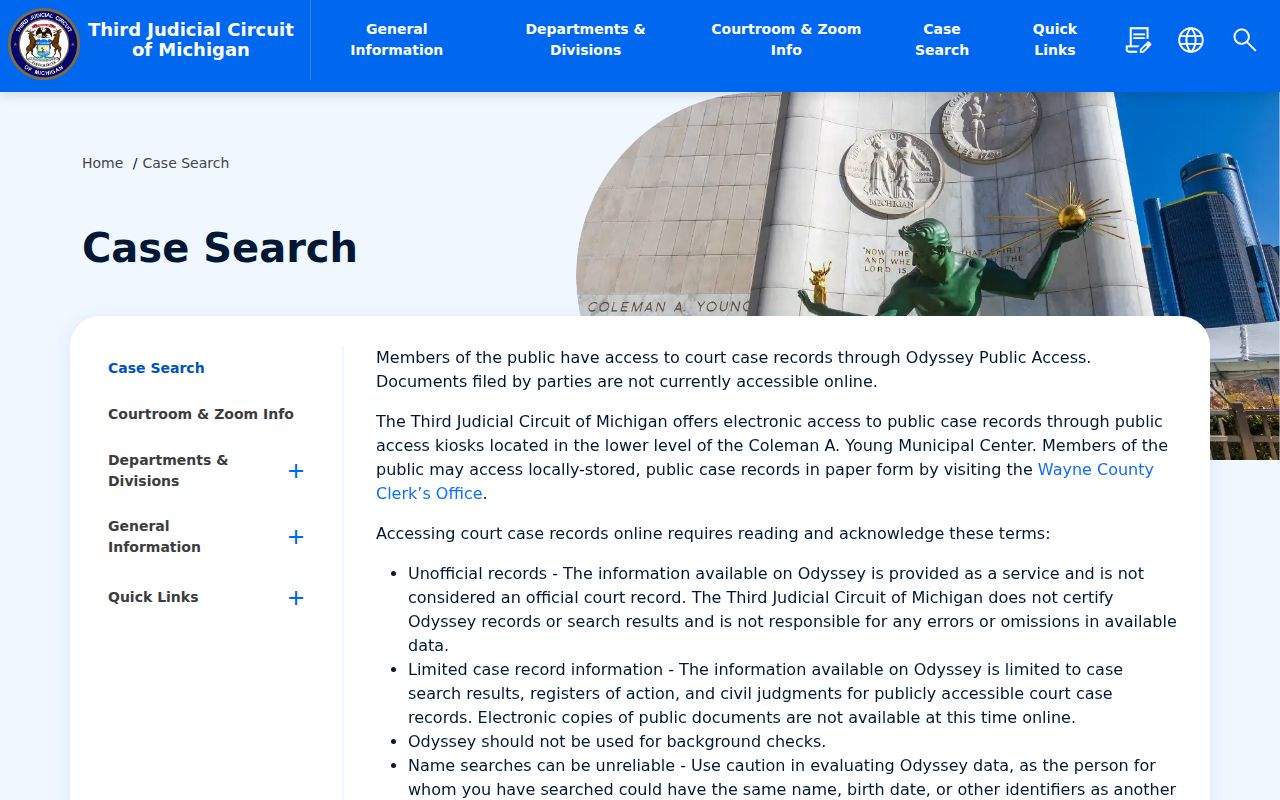Open the Quick Links top menu
Image resolution: width=1280 pixels, height=800 pixels.
point(1055,40)
